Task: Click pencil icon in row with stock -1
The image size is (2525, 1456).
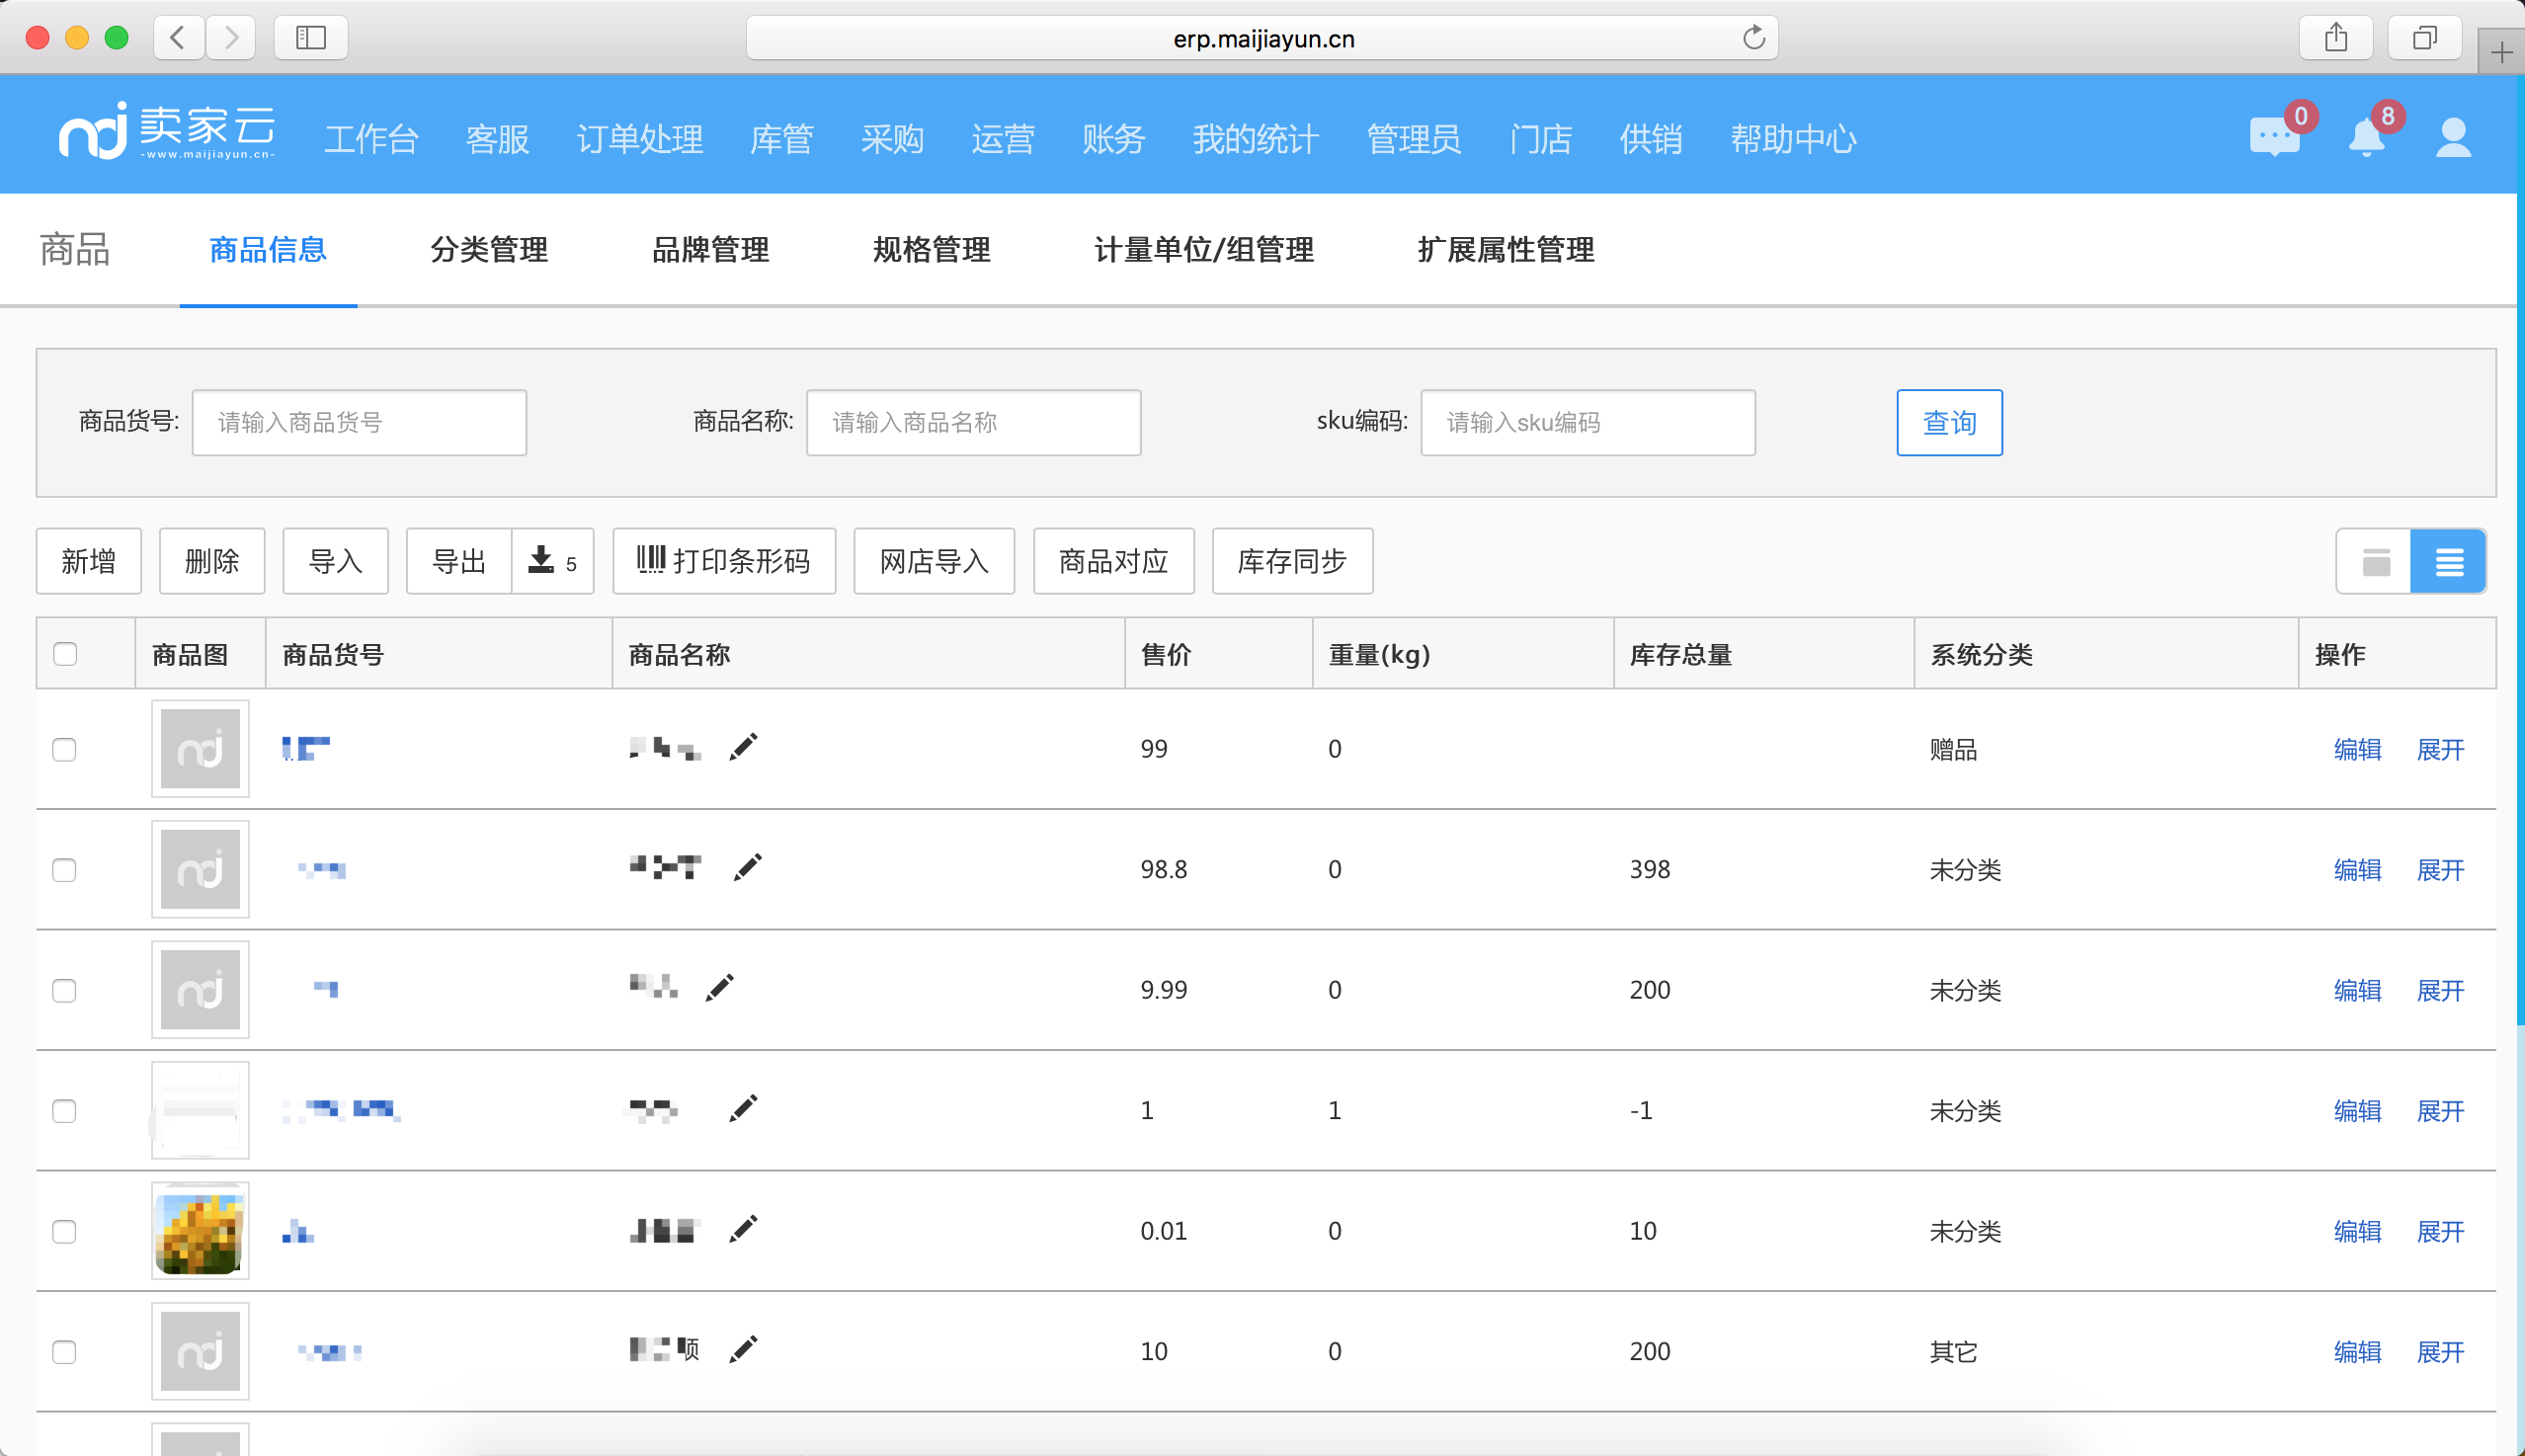Action: pos(743,1108)
